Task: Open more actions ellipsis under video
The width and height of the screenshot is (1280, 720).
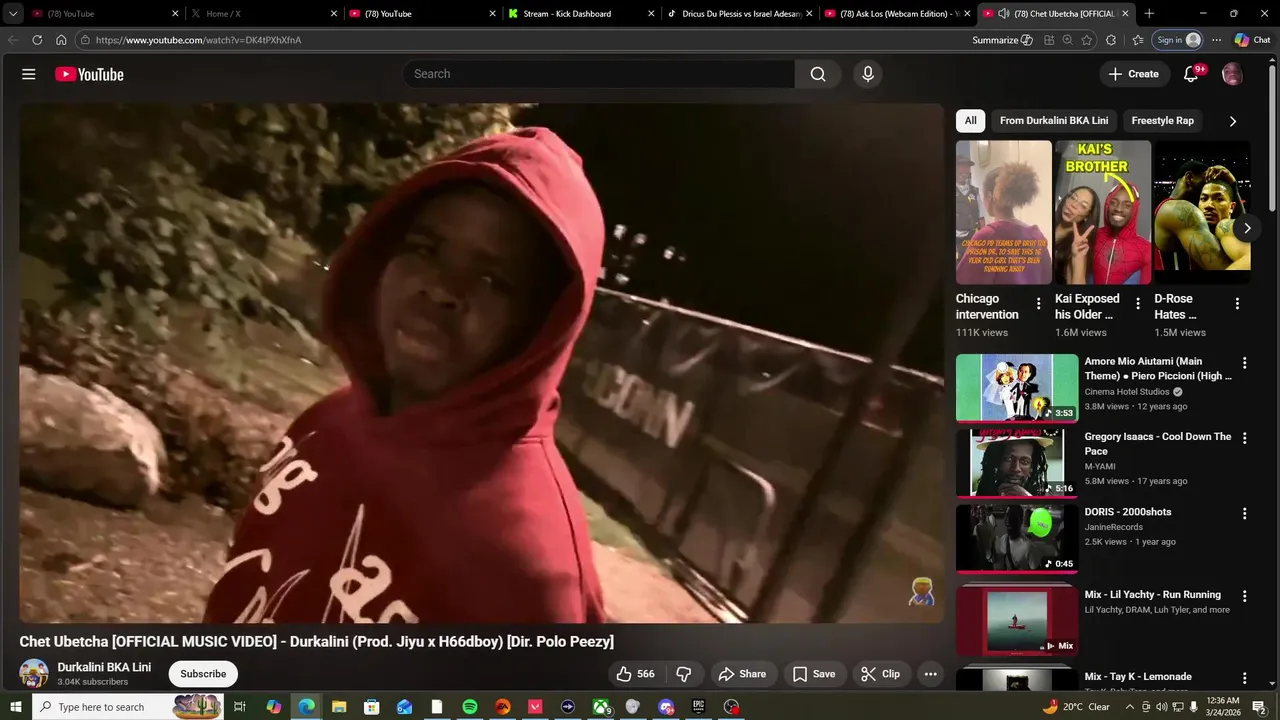Action: 930,674
